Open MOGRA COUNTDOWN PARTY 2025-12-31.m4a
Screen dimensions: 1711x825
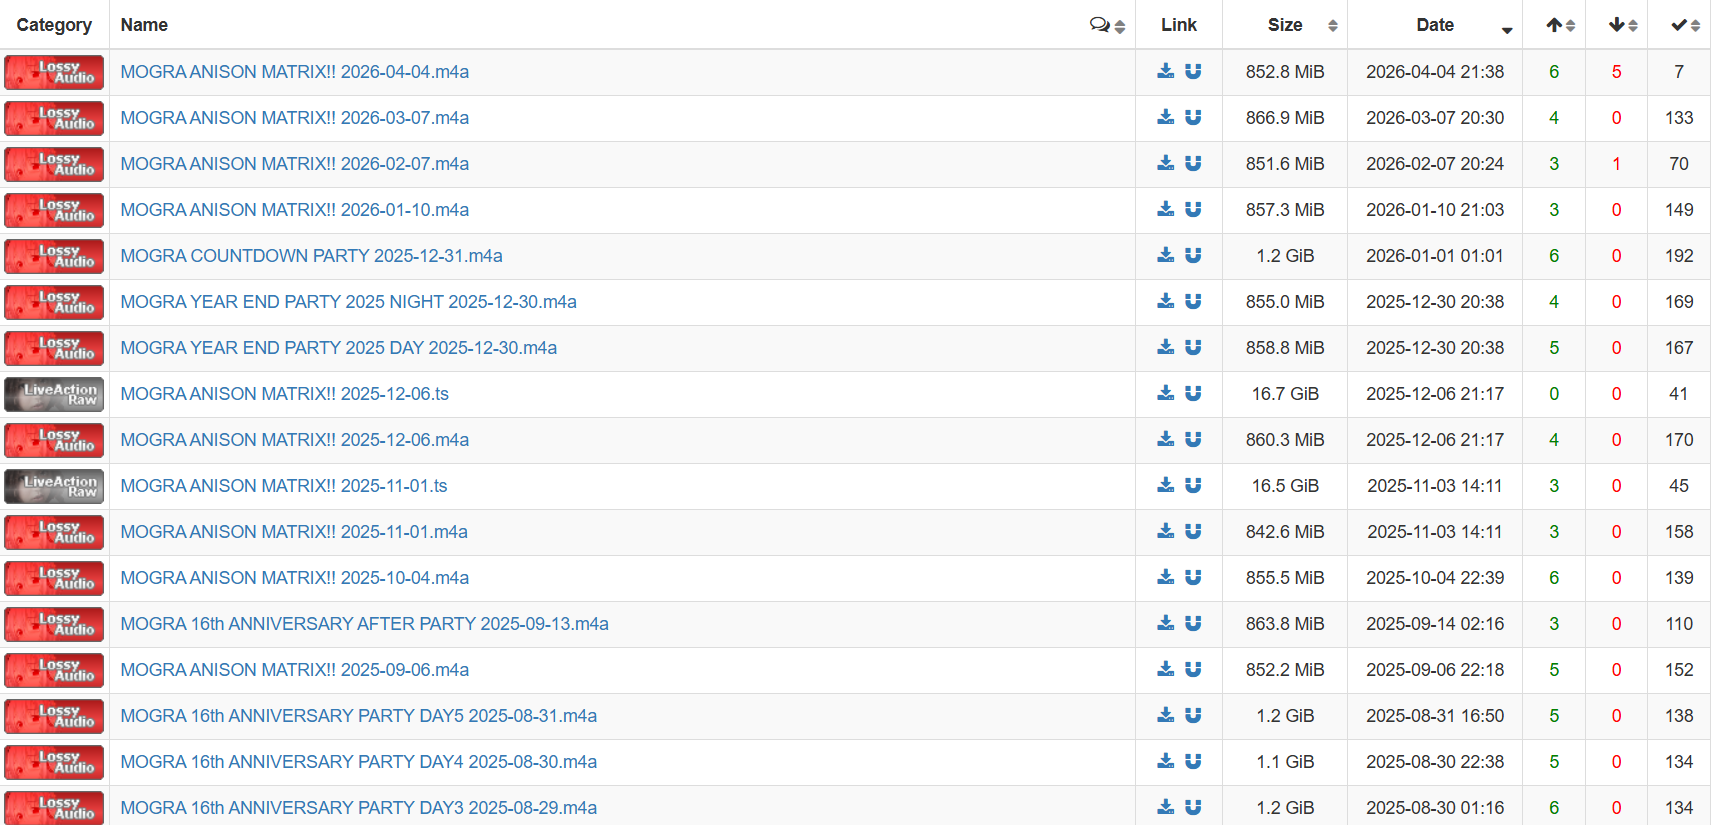coord(312,256)
